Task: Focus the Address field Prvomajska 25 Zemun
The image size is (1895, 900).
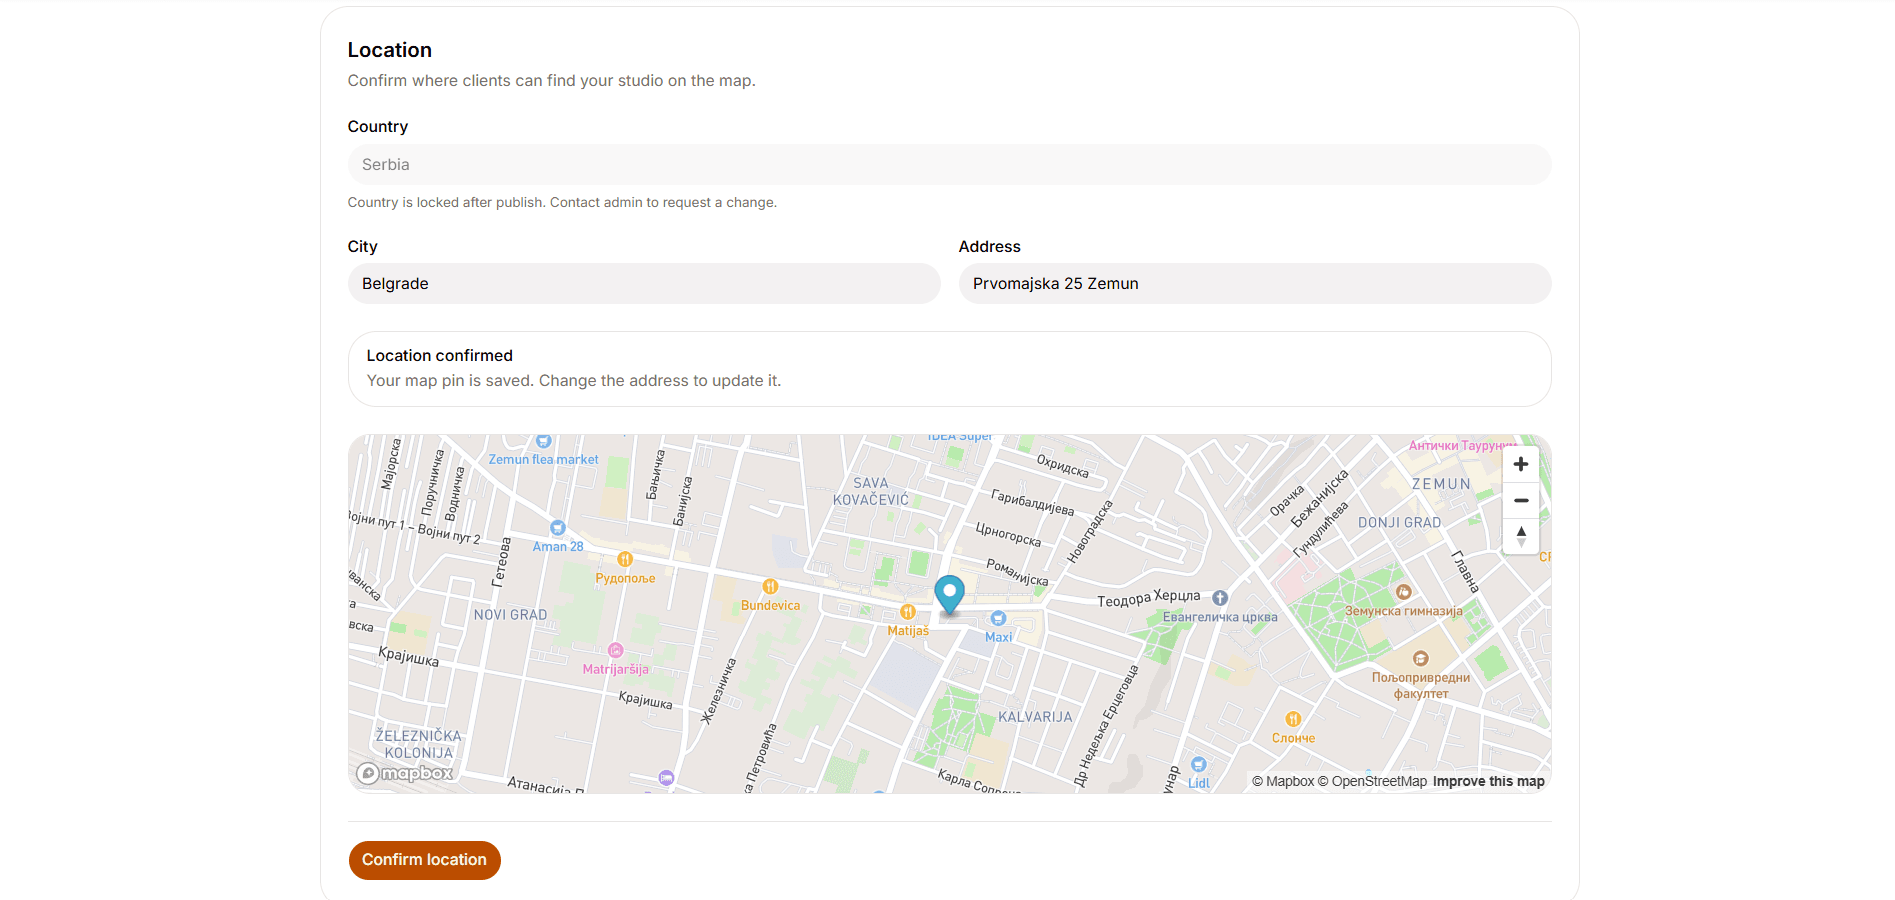Action: click(1255, 284)
